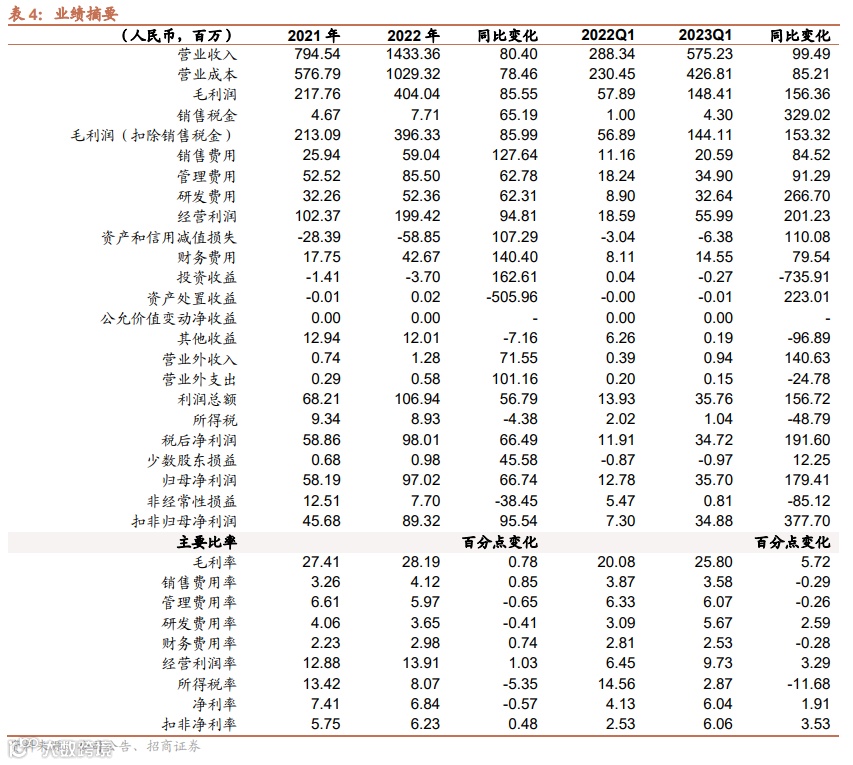Screen dimensions: 853x765
Task: Click the 财务费用率 row label
Action: click(x=199, y=644)
